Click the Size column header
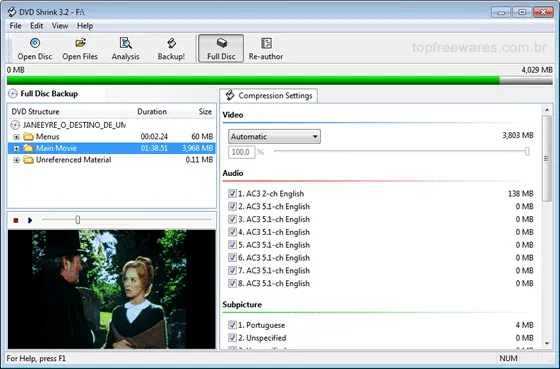560x369 pixels. [193, 111]
